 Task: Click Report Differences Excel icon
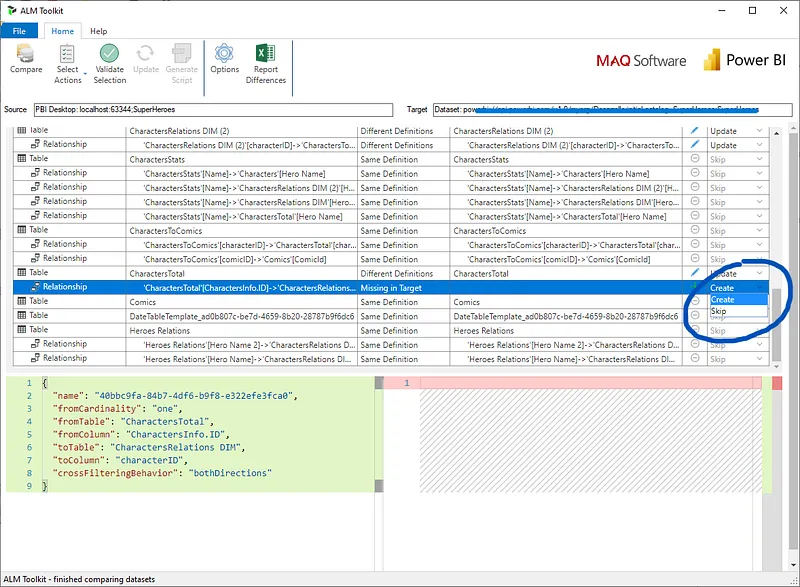265,53
